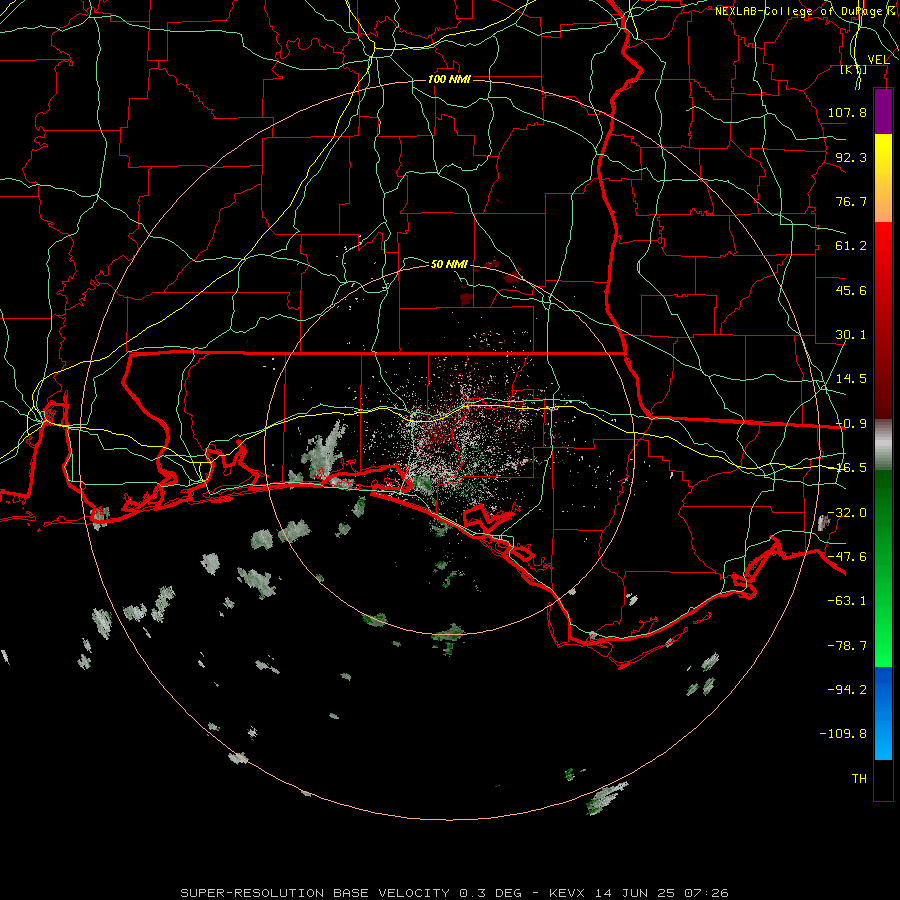
Task: Click the yellow-orange segment of the velocity color bar
Action: [x=883, y=178]
